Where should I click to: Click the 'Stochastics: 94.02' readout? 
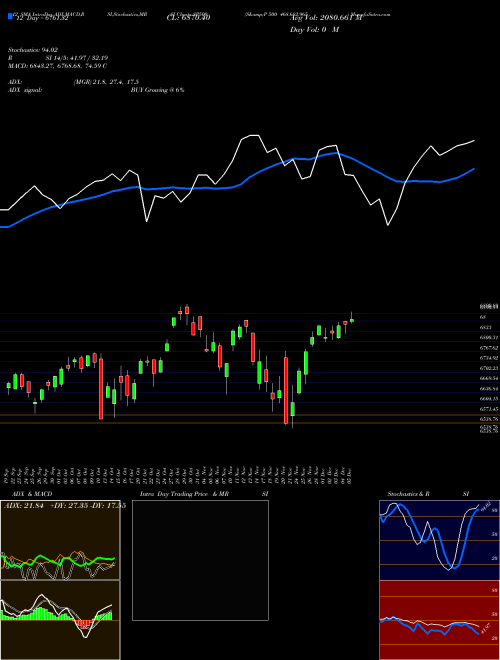click(33, 50)
